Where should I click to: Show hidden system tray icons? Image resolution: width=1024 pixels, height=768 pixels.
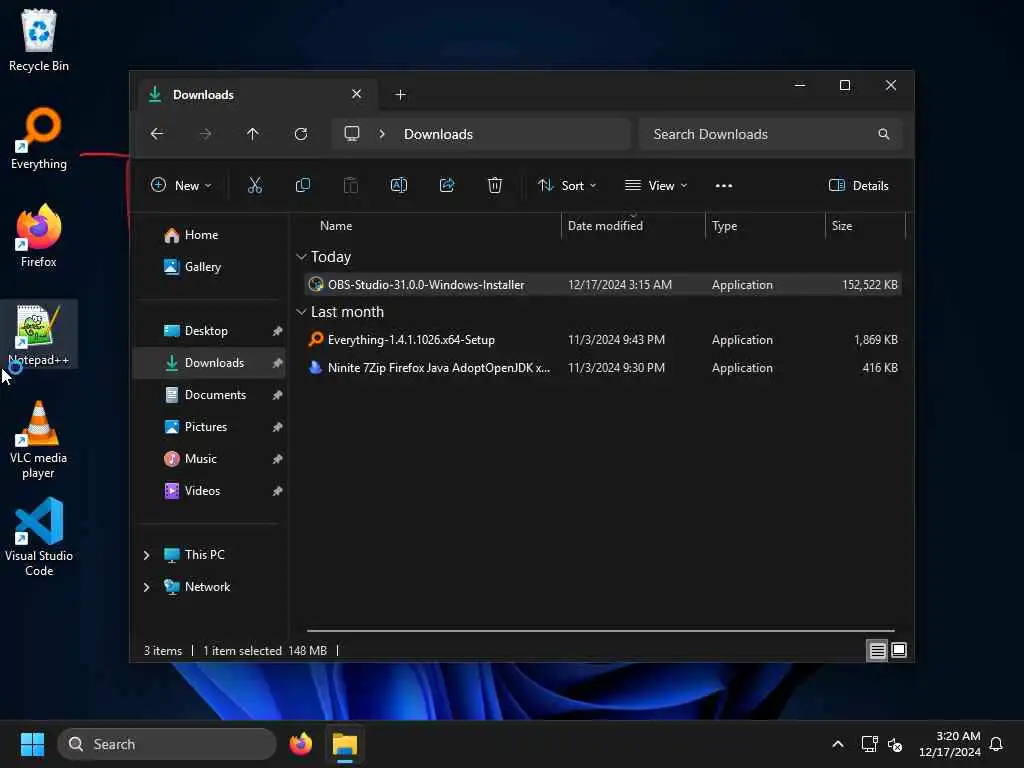838,744
